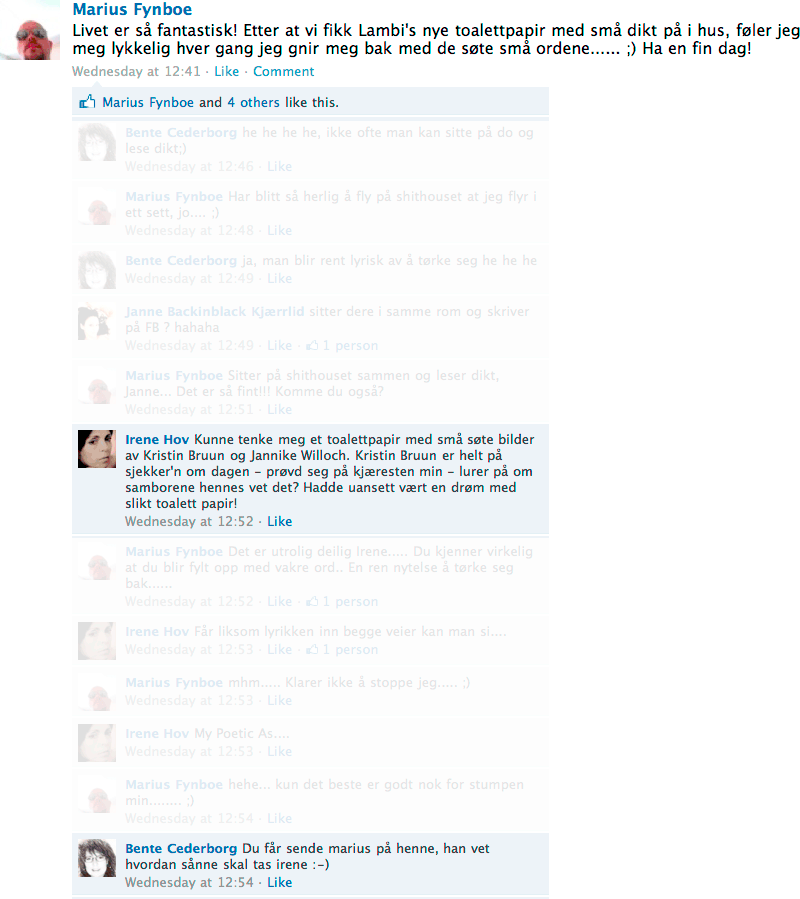Like the main post by Marius Fynboe
The image size is (800, 899).
tap(227, 72)
